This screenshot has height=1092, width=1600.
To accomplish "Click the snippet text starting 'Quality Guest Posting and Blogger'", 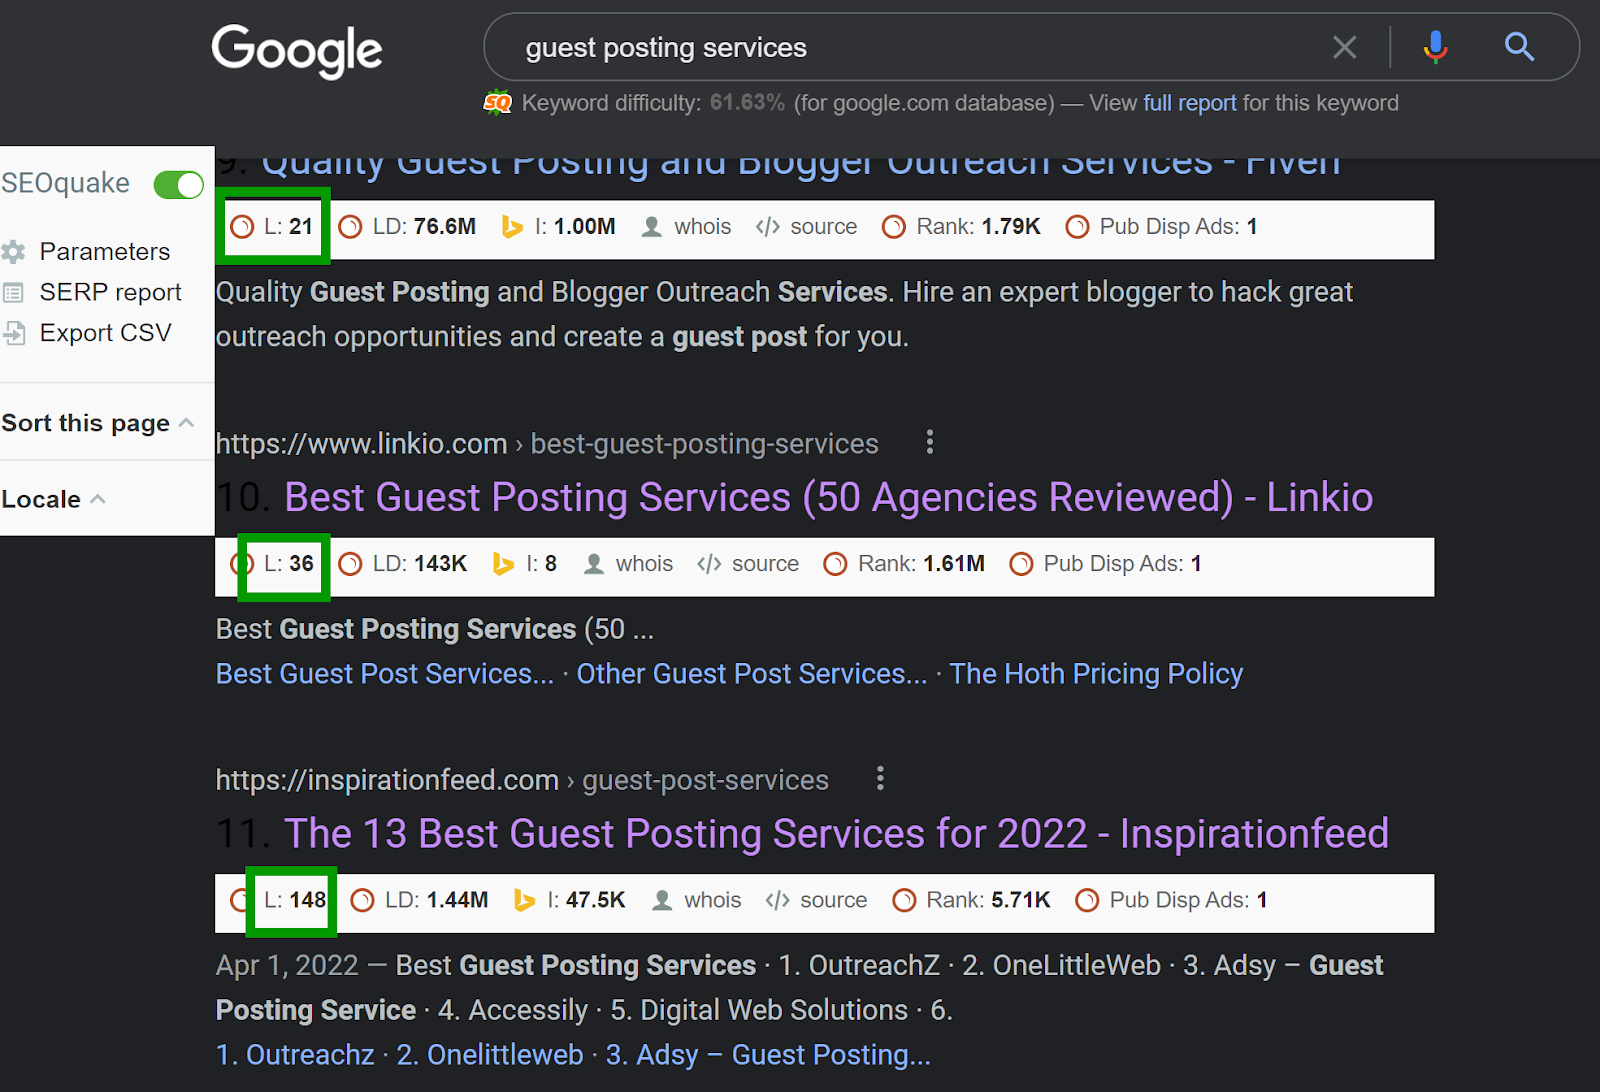I will point(785,314).
